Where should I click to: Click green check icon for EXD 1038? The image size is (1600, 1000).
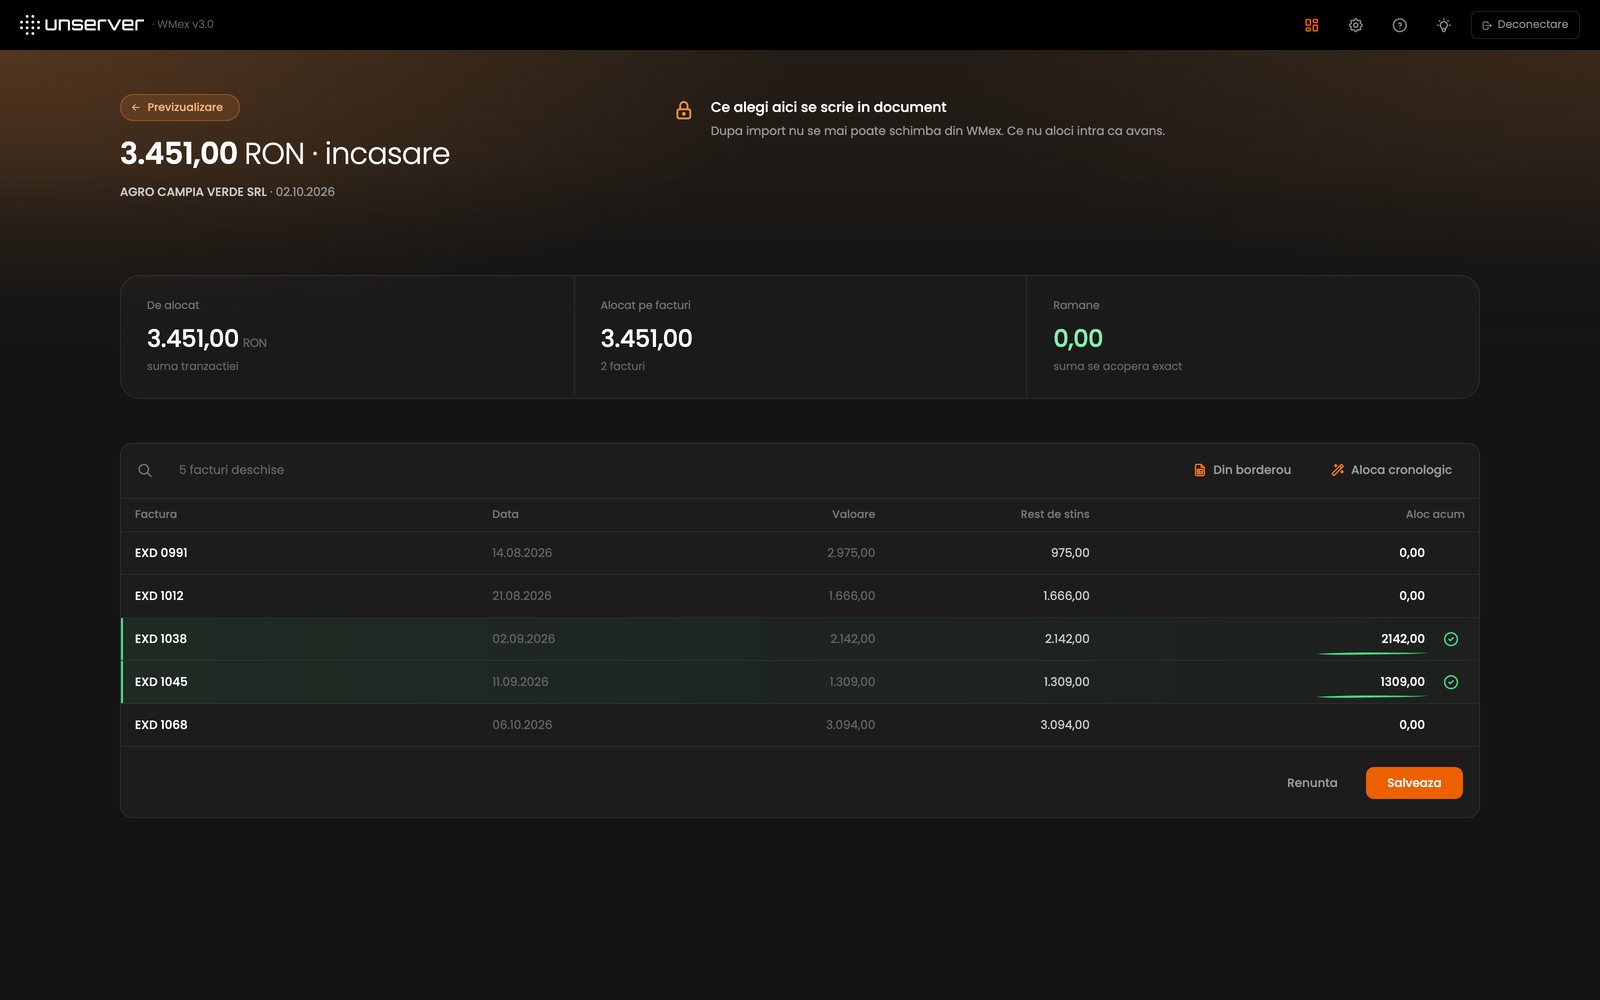[1451, 639]
